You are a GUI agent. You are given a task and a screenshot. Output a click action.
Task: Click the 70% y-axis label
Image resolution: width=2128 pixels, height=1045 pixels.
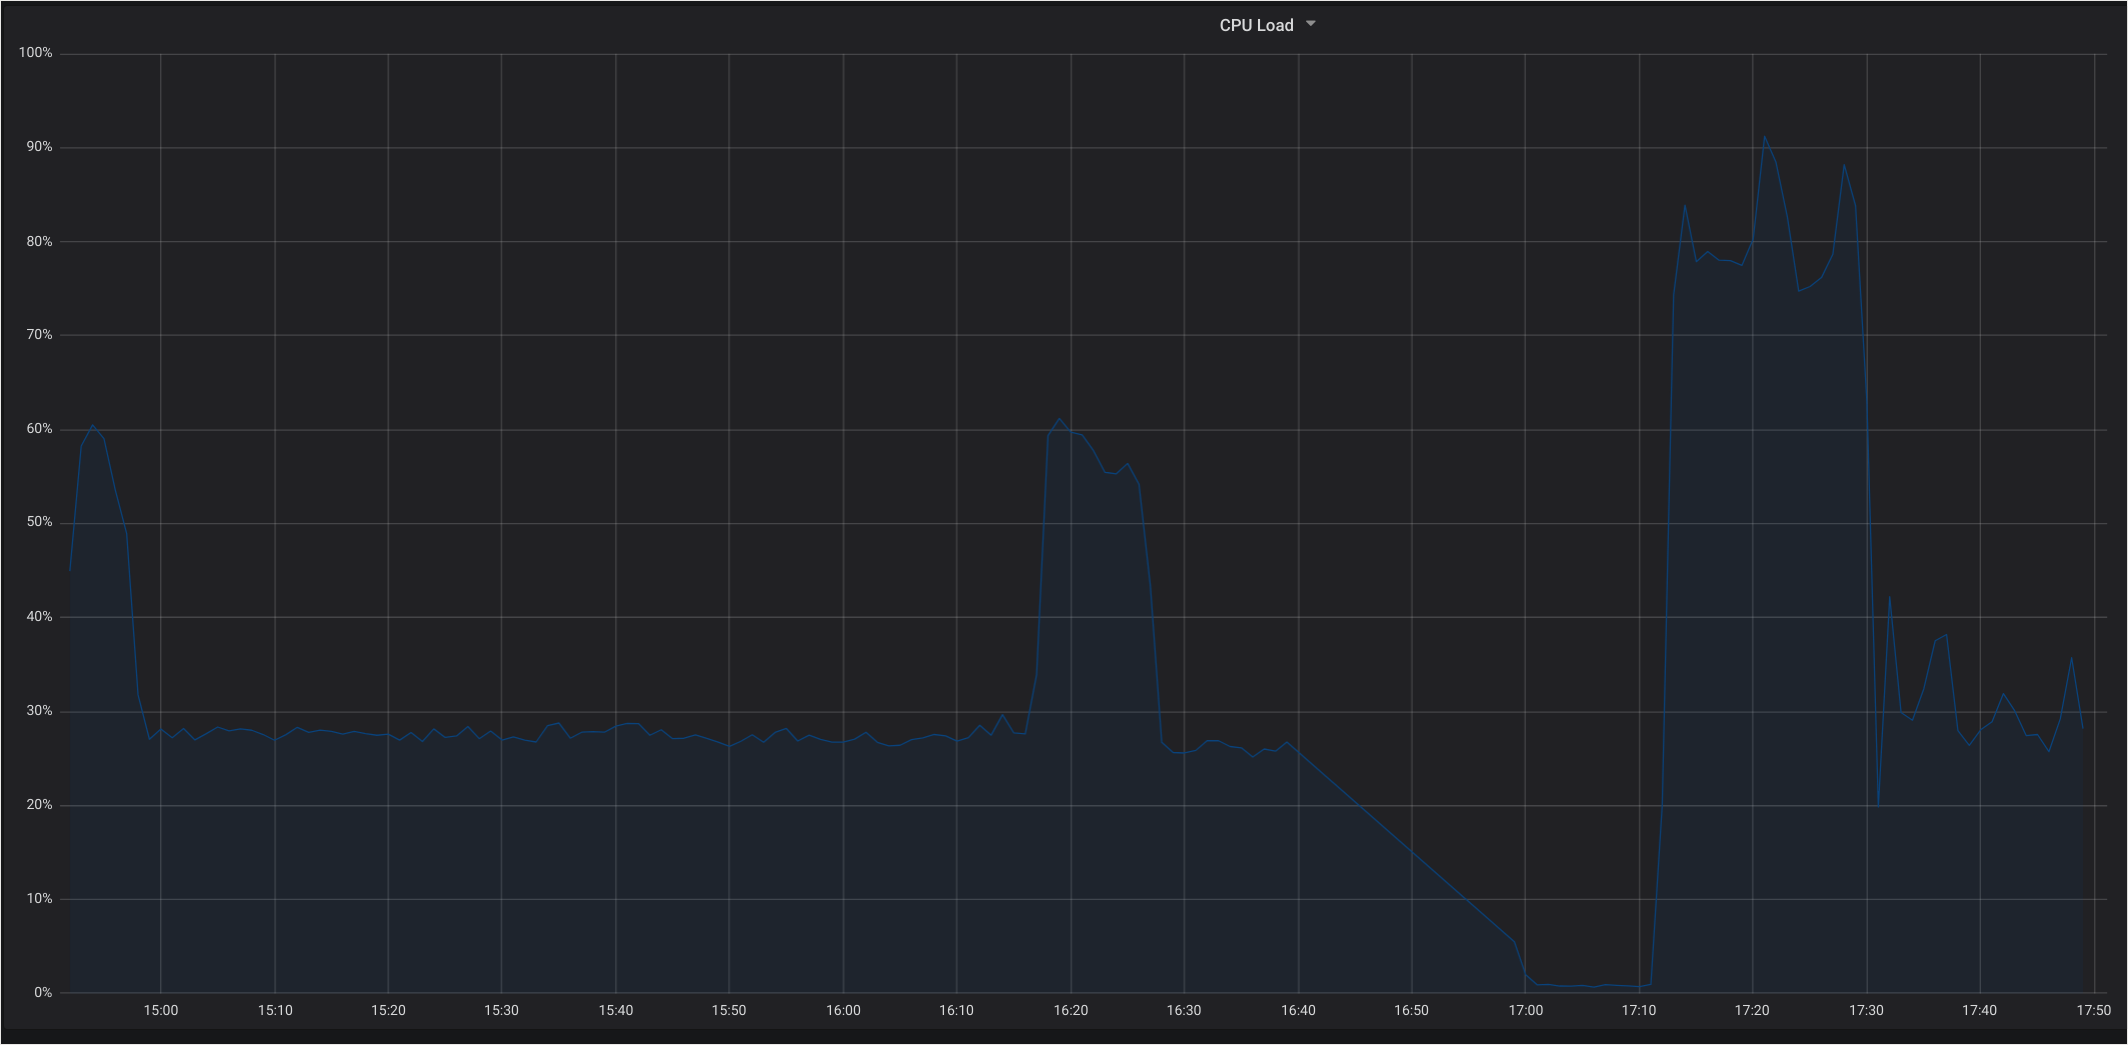39,334
